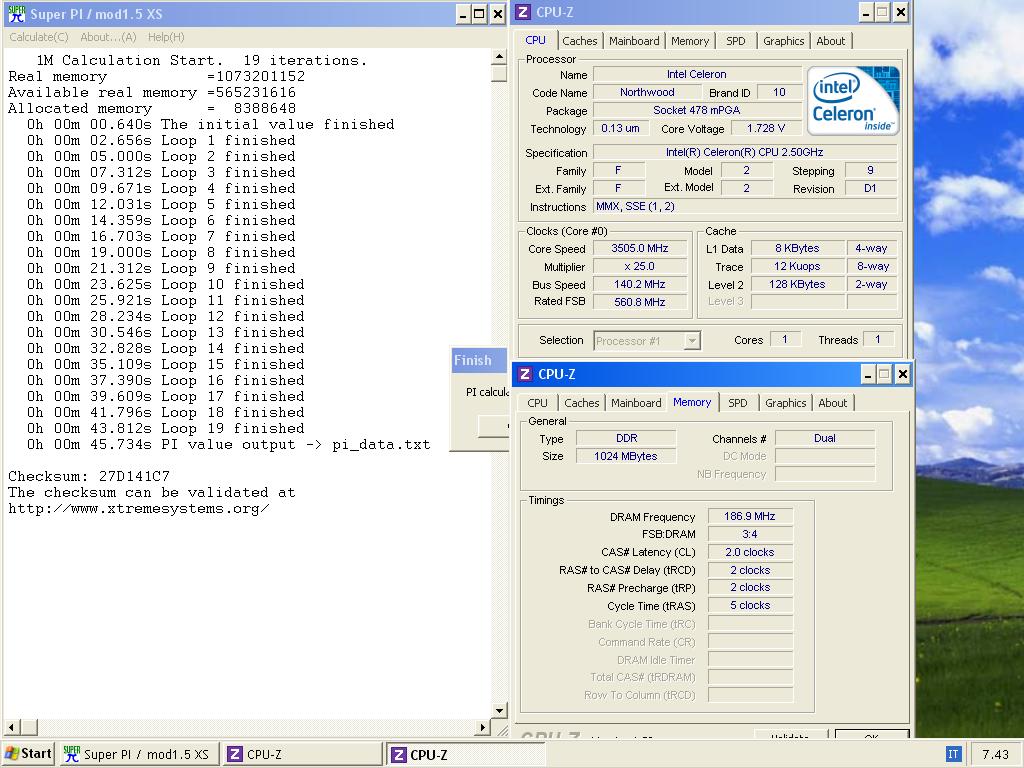Click the system tray clock 7.43
This screenshot has width=1024, height=768.
[x=995, y=754]
